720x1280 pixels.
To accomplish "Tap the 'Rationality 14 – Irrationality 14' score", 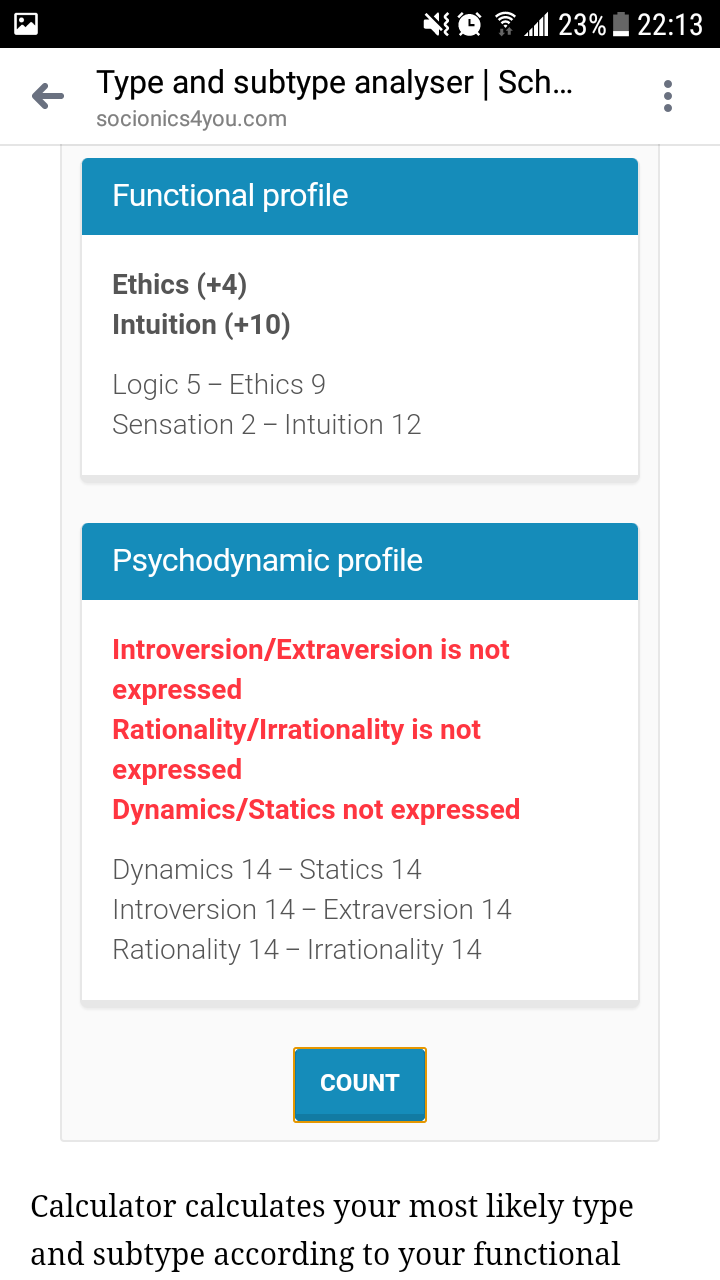I will (x=297, y=950).
